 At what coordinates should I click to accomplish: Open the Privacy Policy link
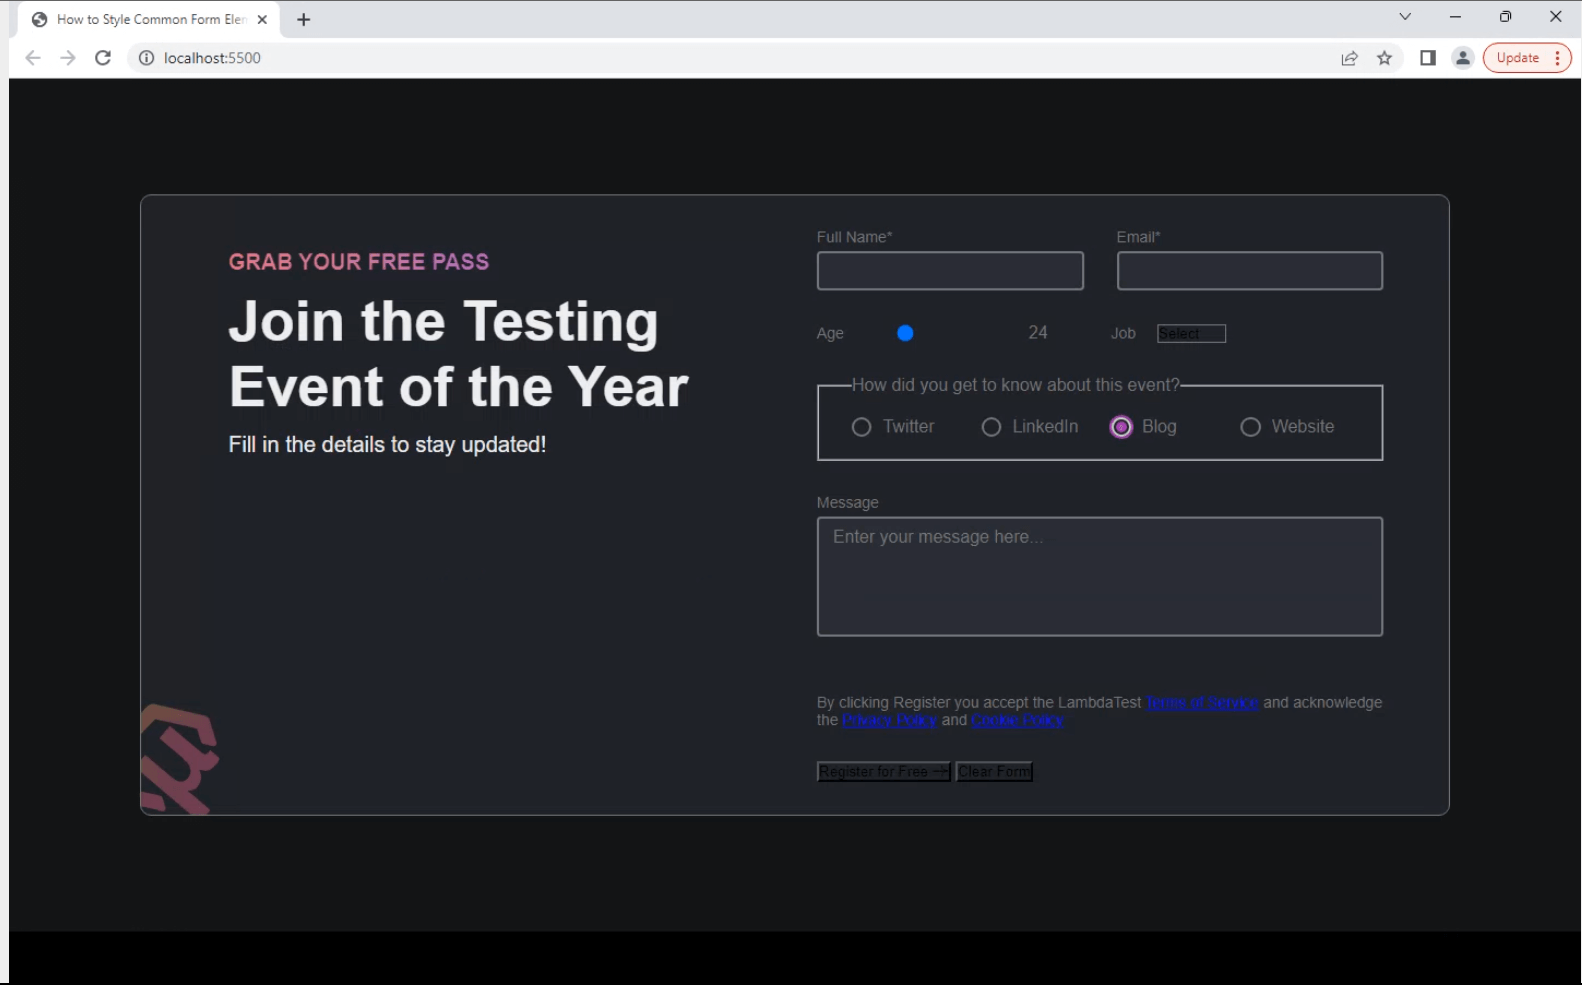[x=890, y=720]
